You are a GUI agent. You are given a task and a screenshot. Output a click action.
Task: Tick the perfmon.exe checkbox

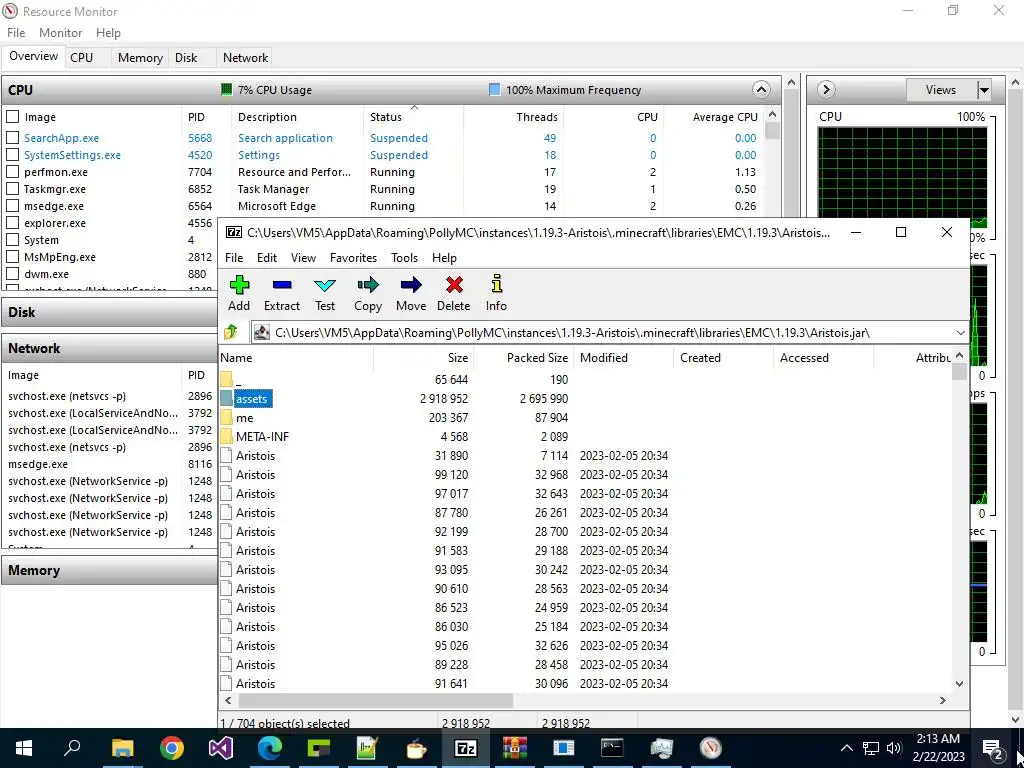click(x=12, y=172)
